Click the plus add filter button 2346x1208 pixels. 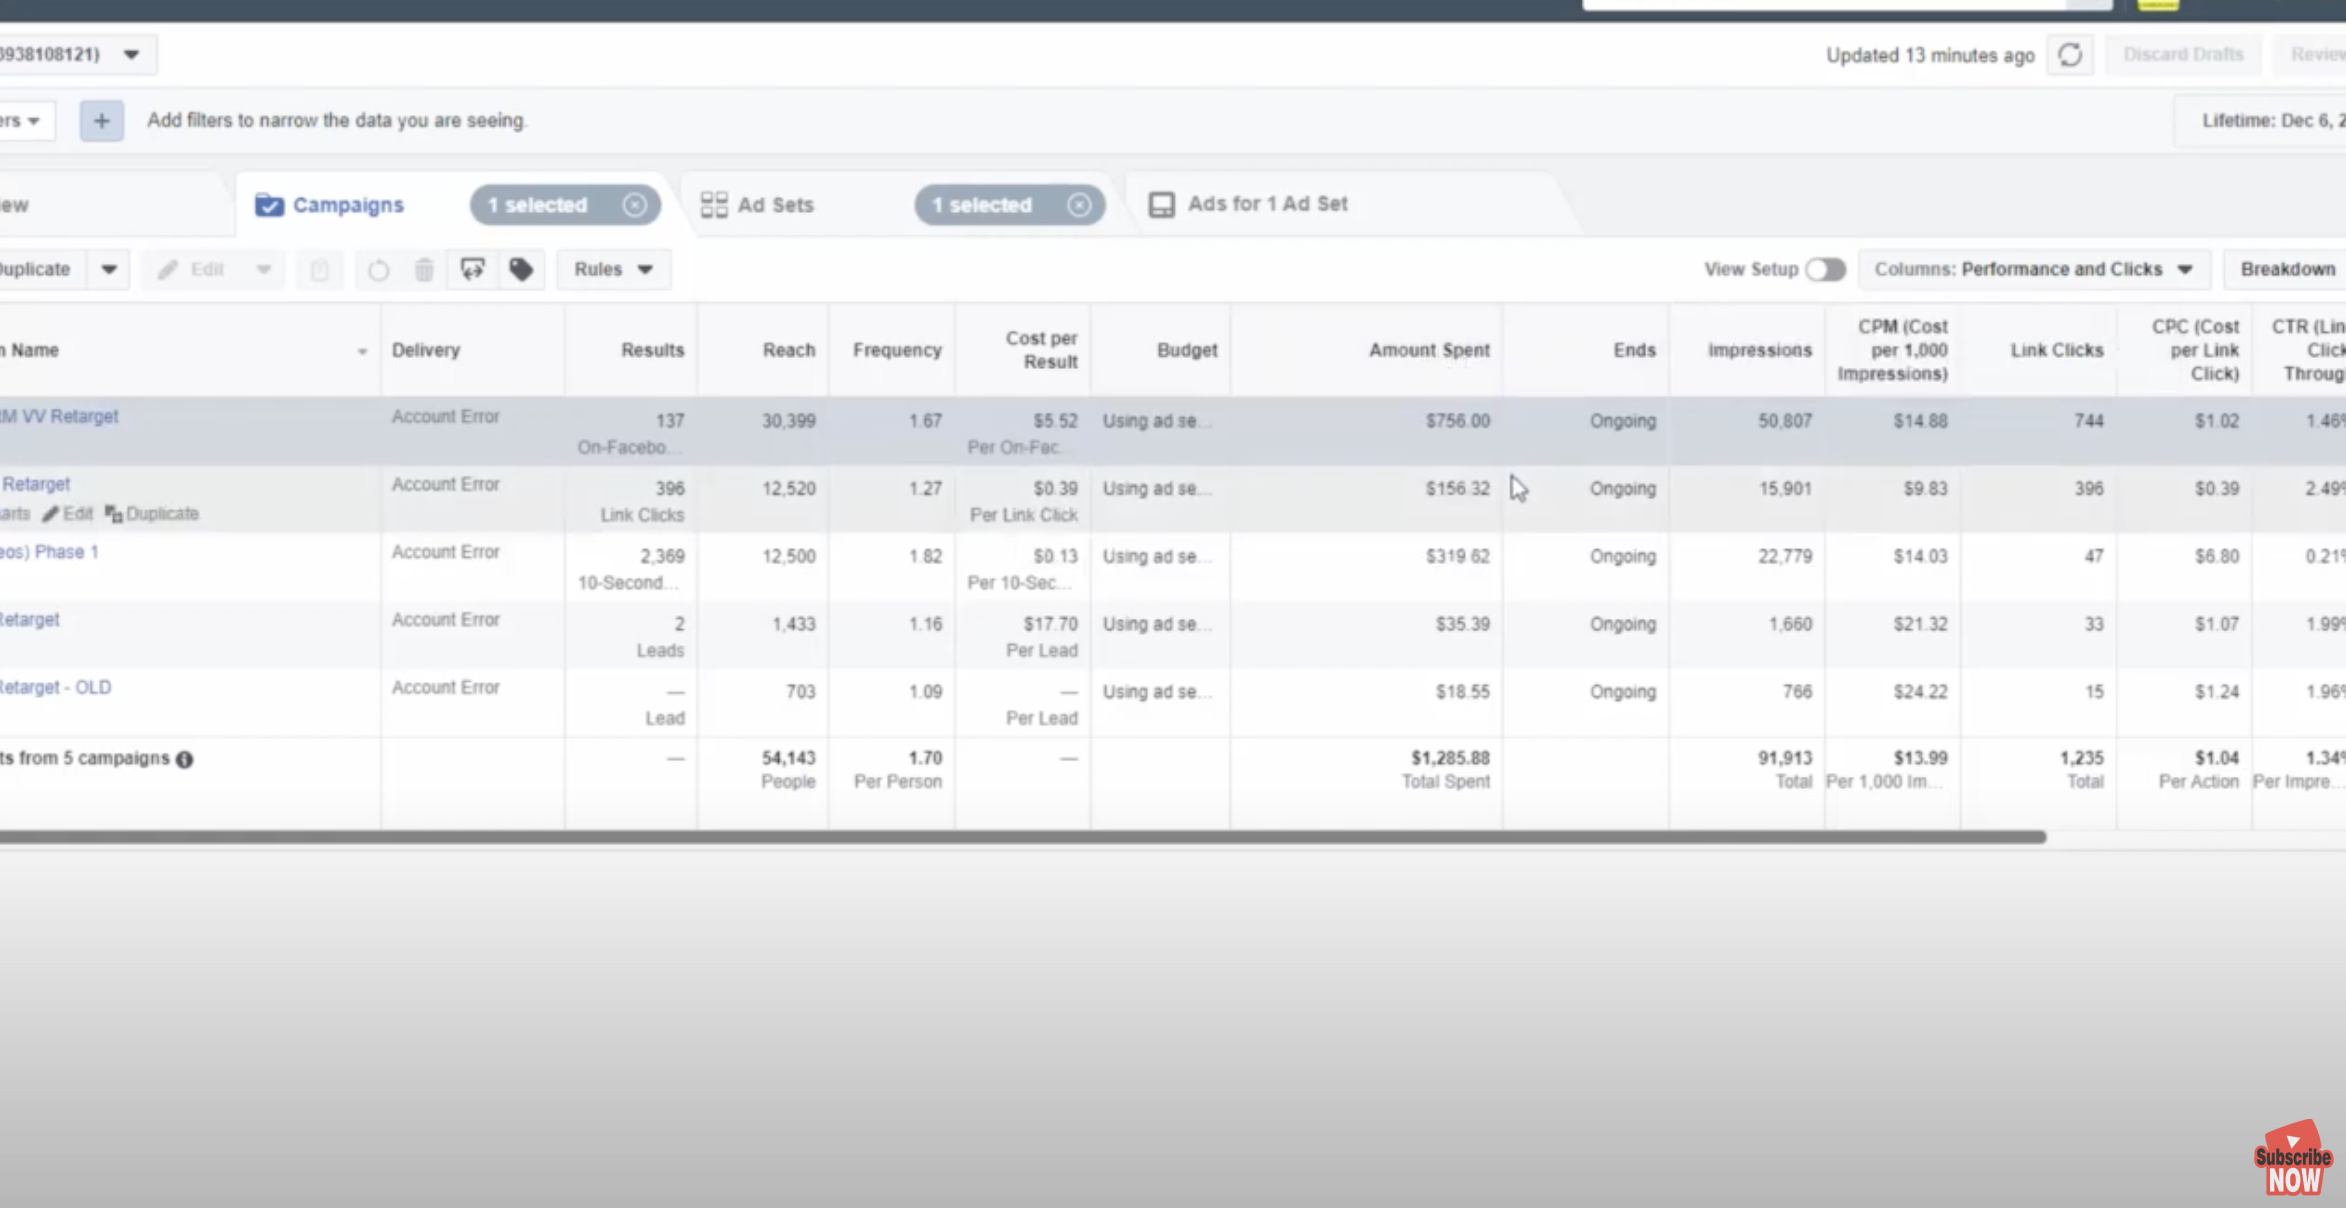[x=101, y=121]
